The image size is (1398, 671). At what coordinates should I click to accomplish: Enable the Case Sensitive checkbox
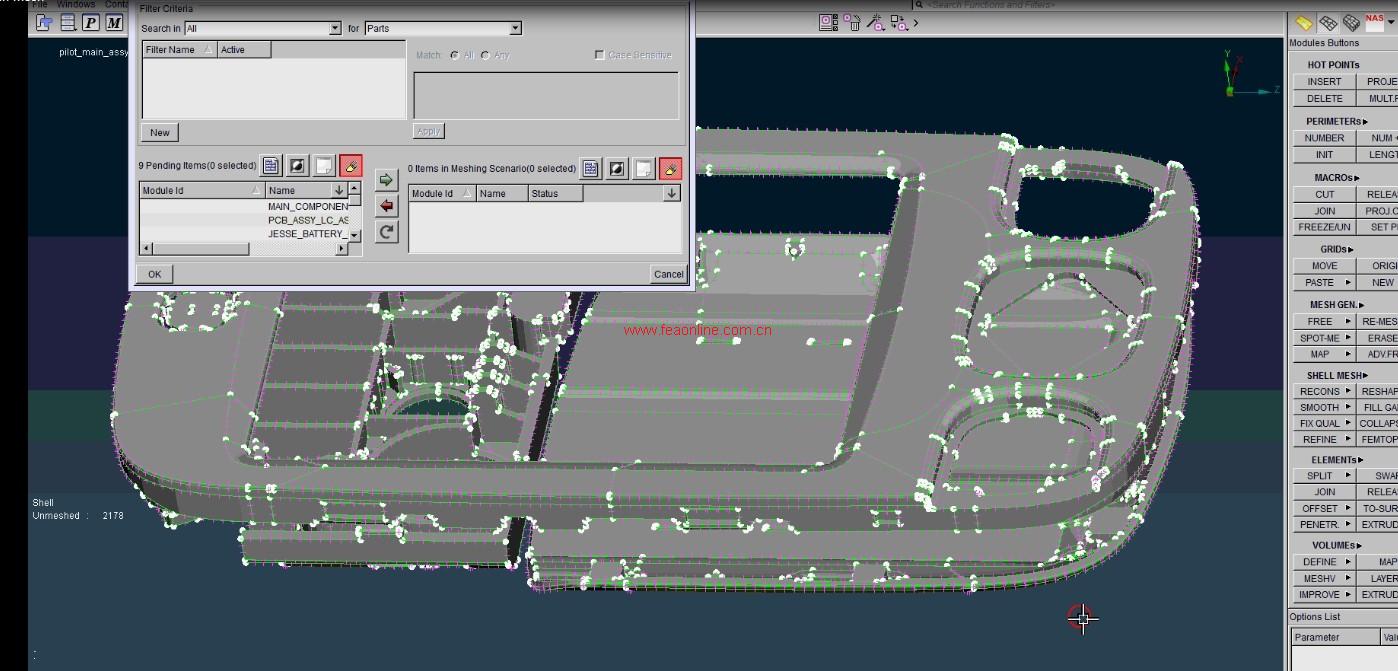point(600,55)
